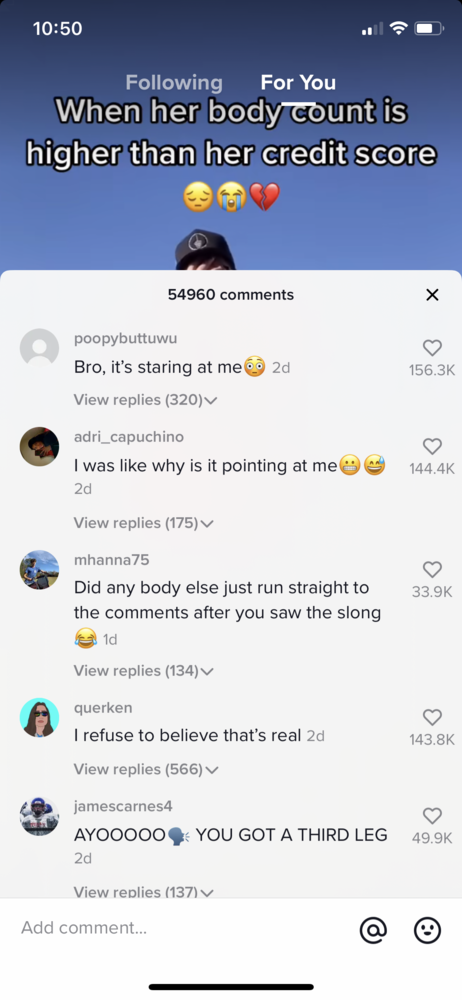Like jamescarnes4's third leg comment
The image size is (462, 1000).
(433, 815)
